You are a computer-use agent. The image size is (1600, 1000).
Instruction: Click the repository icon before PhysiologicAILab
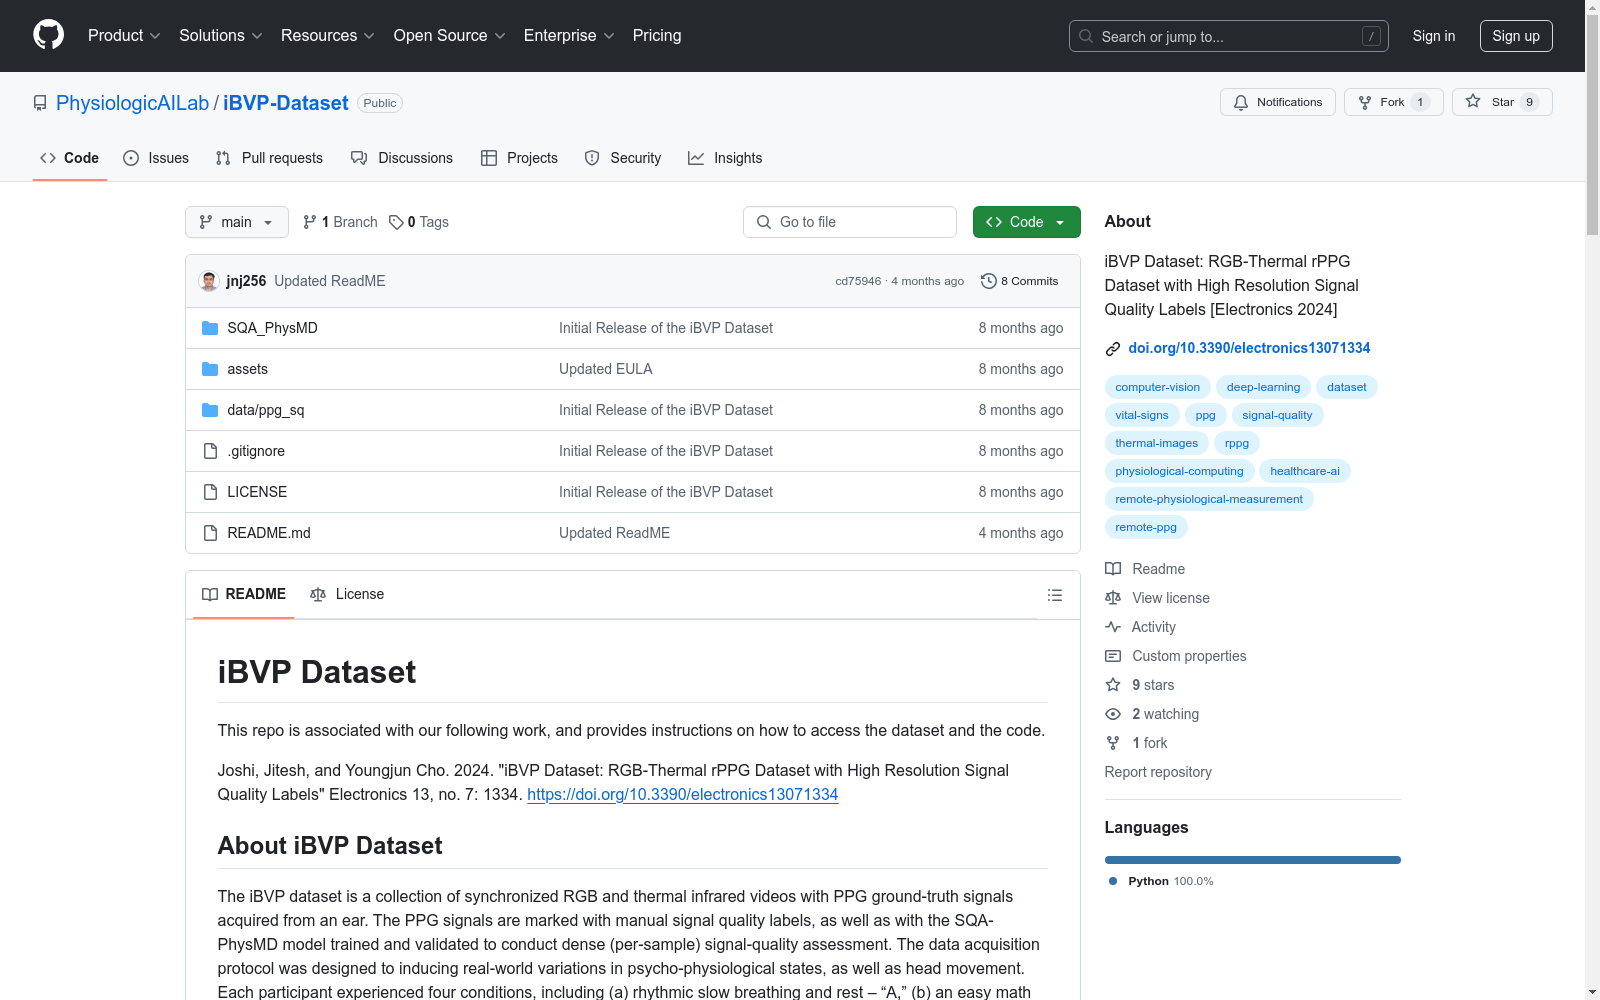coord(40,103)
